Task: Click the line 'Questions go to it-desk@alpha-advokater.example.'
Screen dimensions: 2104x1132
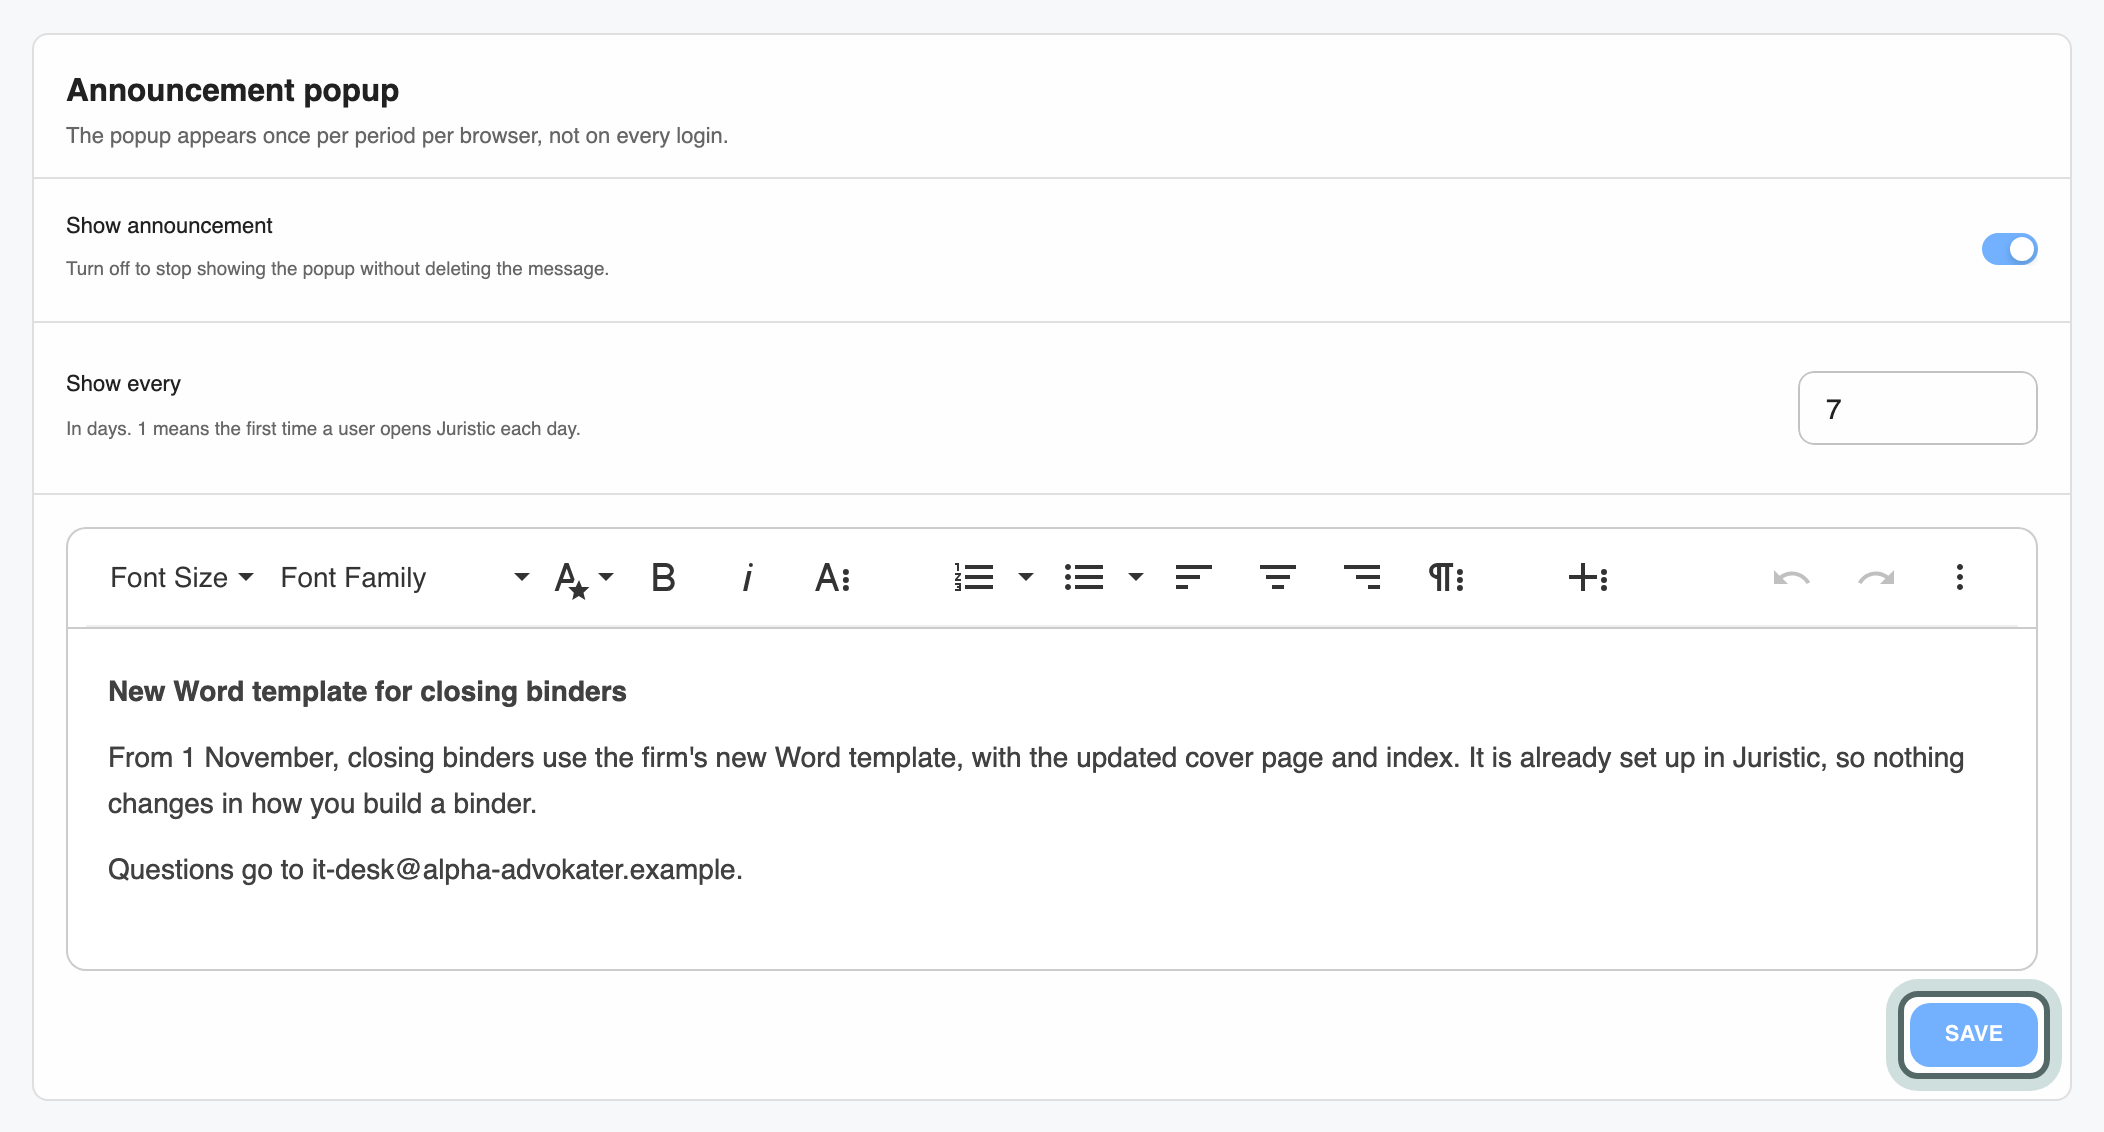Action: [x=425, y=869]
